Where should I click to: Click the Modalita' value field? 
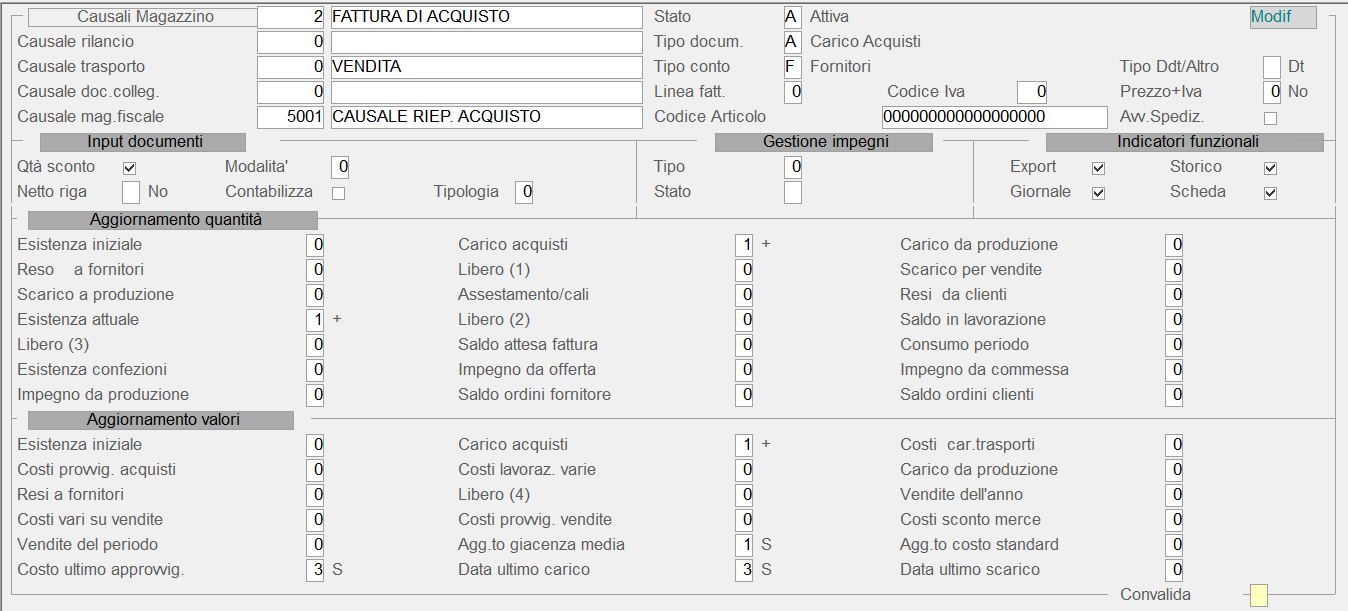[x=340, y=167]
